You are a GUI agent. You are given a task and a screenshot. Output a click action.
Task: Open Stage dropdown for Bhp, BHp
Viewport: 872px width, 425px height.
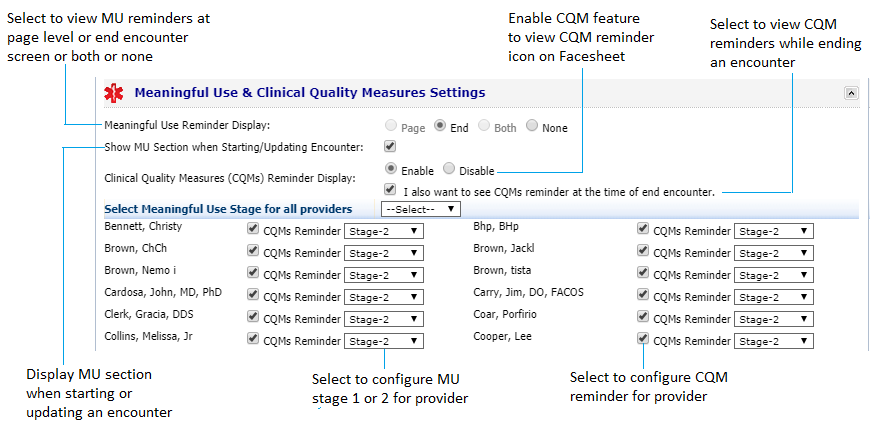point(774,231)
